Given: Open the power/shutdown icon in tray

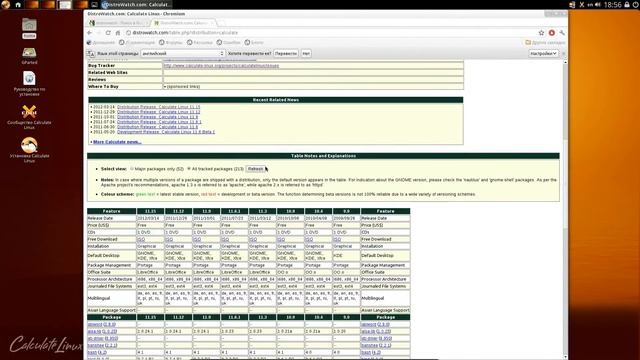Looking at the screenshot, I should 636,4.
